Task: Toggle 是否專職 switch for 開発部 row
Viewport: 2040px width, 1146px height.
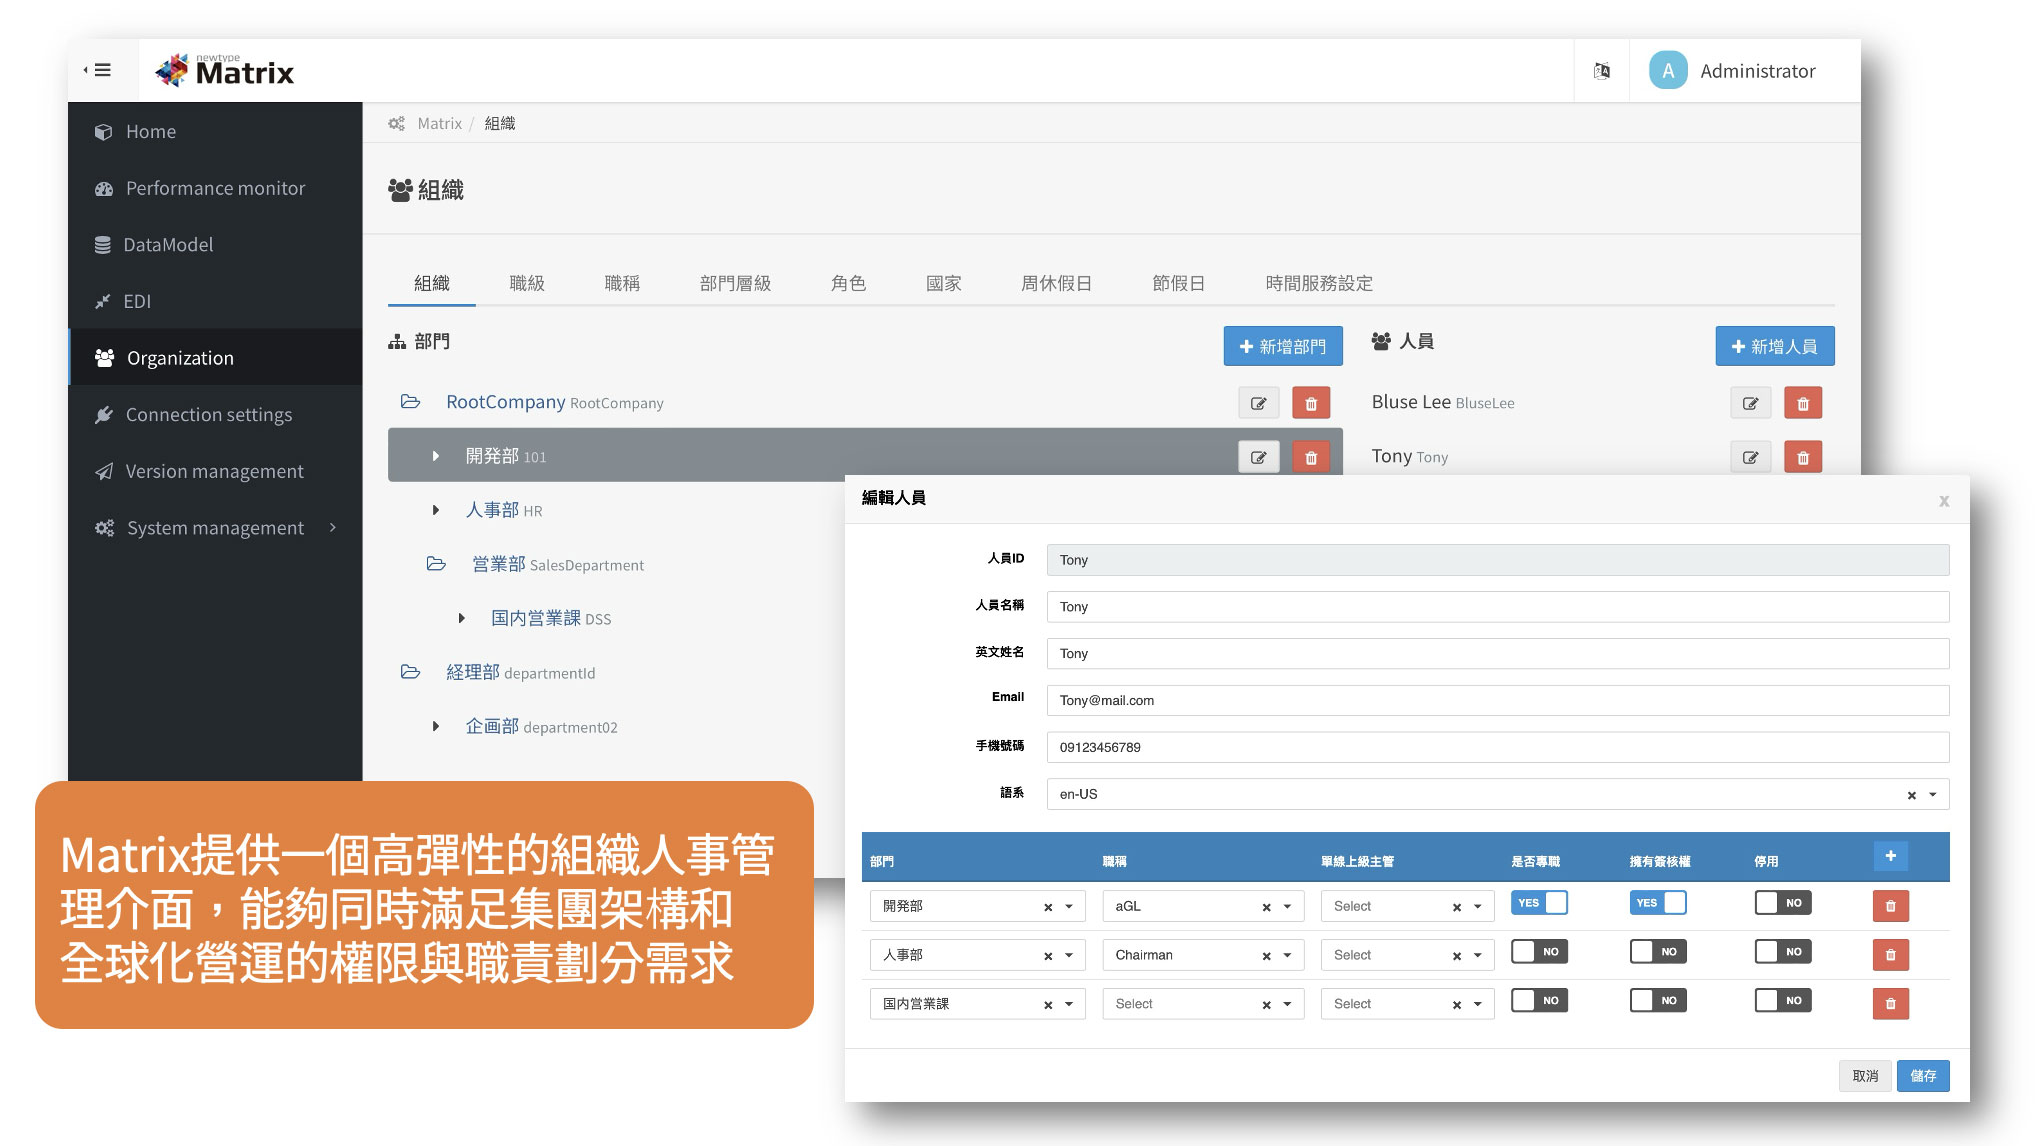Action: click(x=1539, y=903)
